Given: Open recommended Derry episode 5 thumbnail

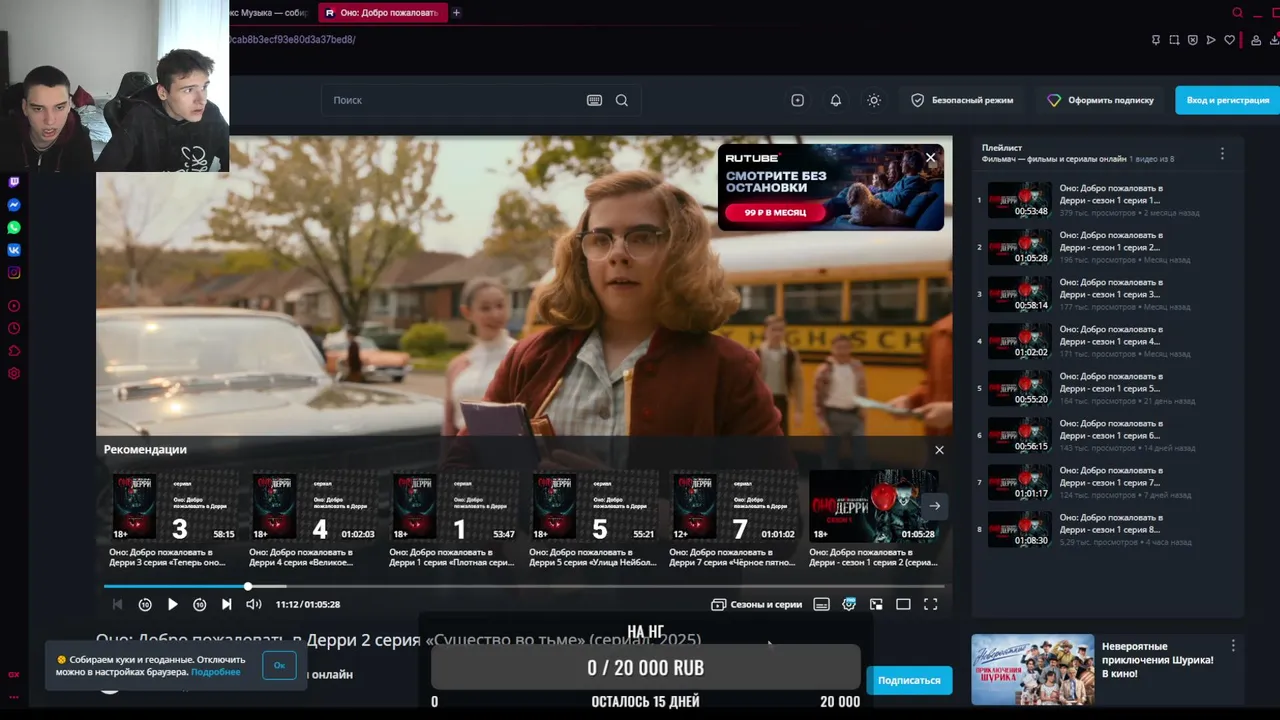Looking at the screenshot, I should 594,506.
